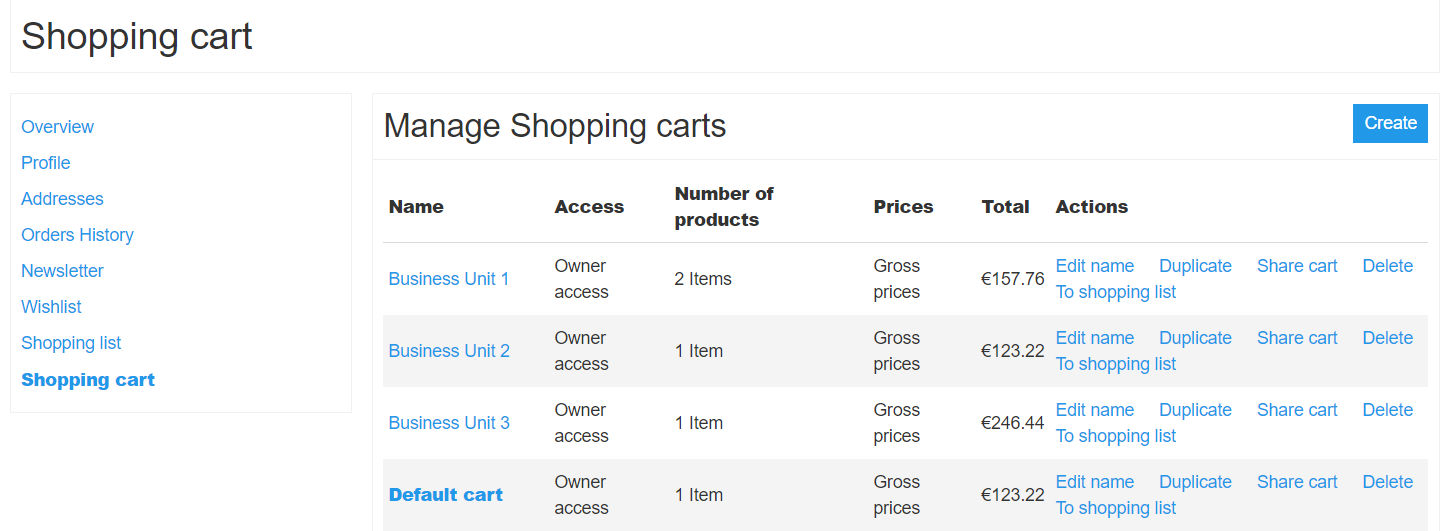The height and width of the screenshot is (531, 1445).
Task: Open the Business Unit 3 cart
Action: point(449,423)
